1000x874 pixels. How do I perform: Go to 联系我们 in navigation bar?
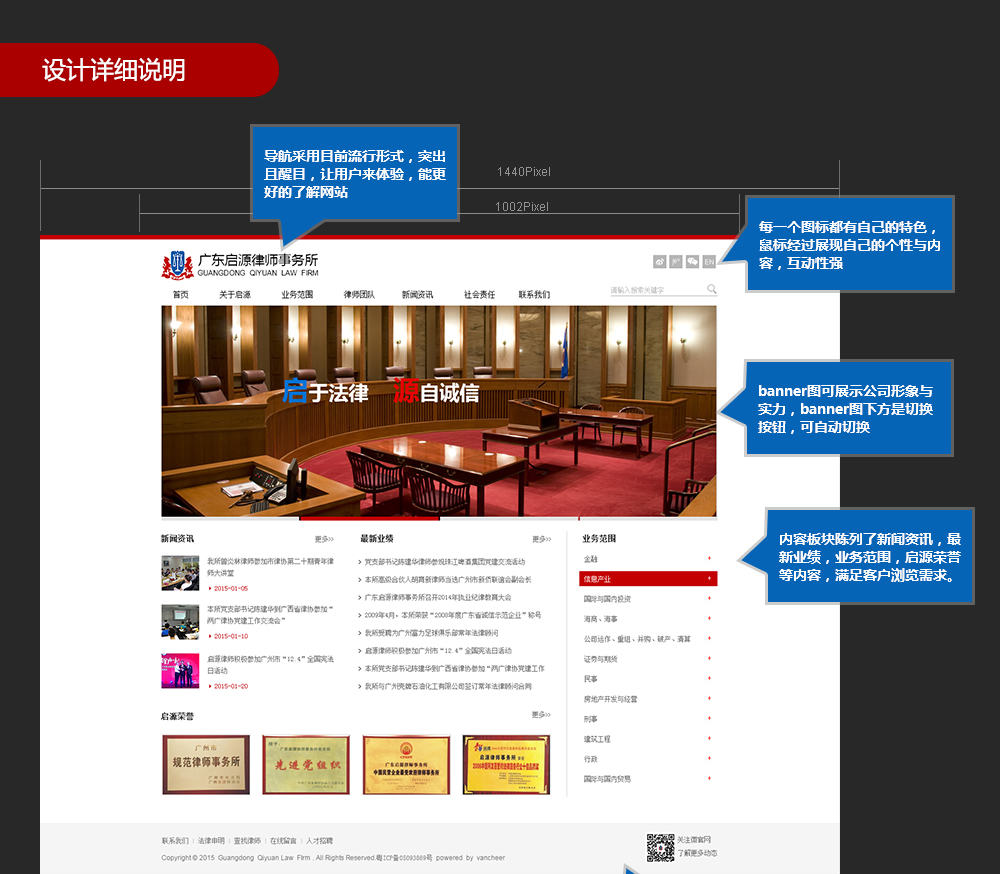(x=534, y=294)
